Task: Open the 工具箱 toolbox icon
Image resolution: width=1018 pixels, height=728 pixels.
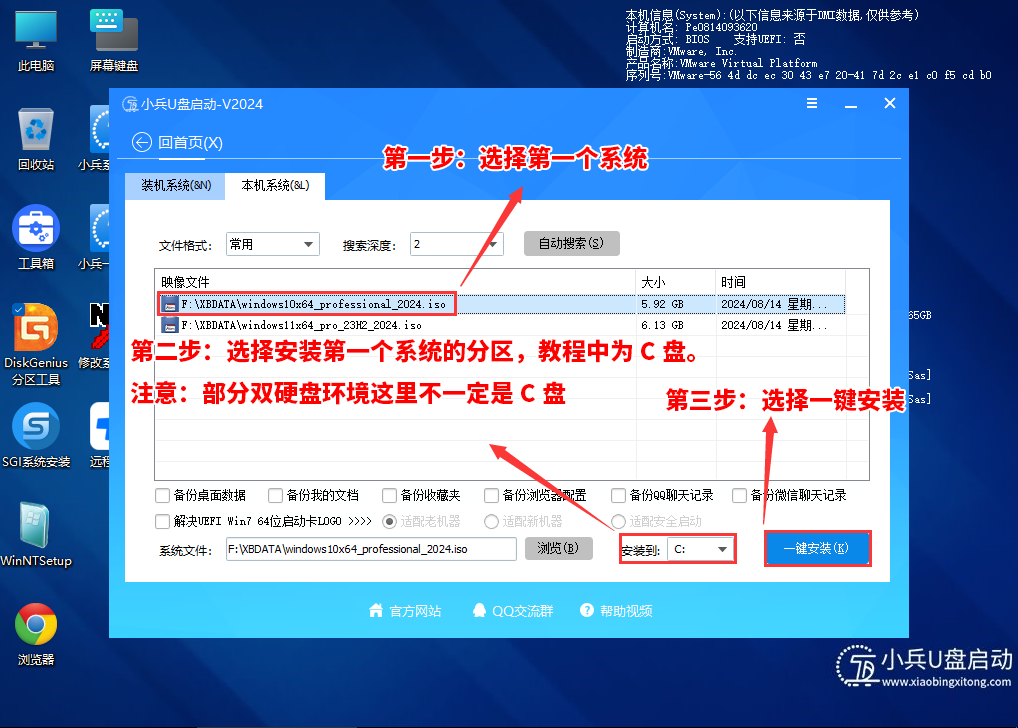Action: [36, 238]
